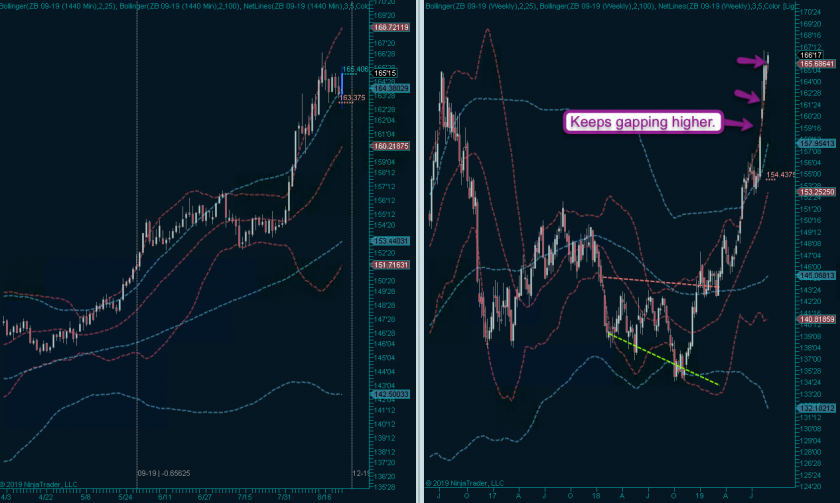This screenshot has height=503, width=840.
Task: Click 148'28 on left chart price axis
Action: (x=385, y=305)
